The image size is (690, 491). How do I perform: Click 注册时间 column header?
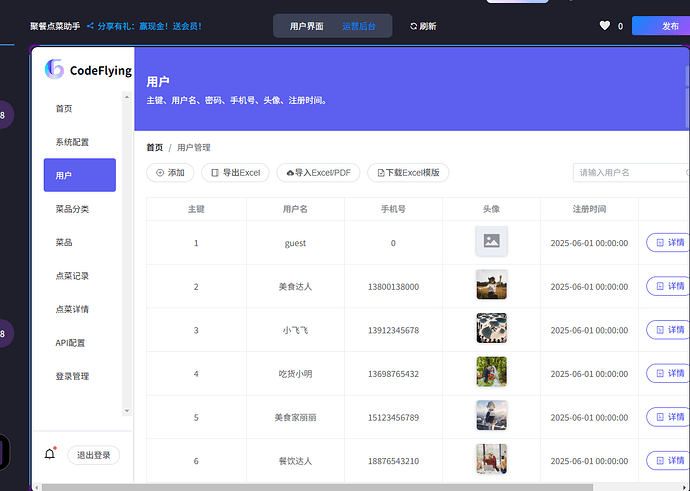tap(589, 209)
